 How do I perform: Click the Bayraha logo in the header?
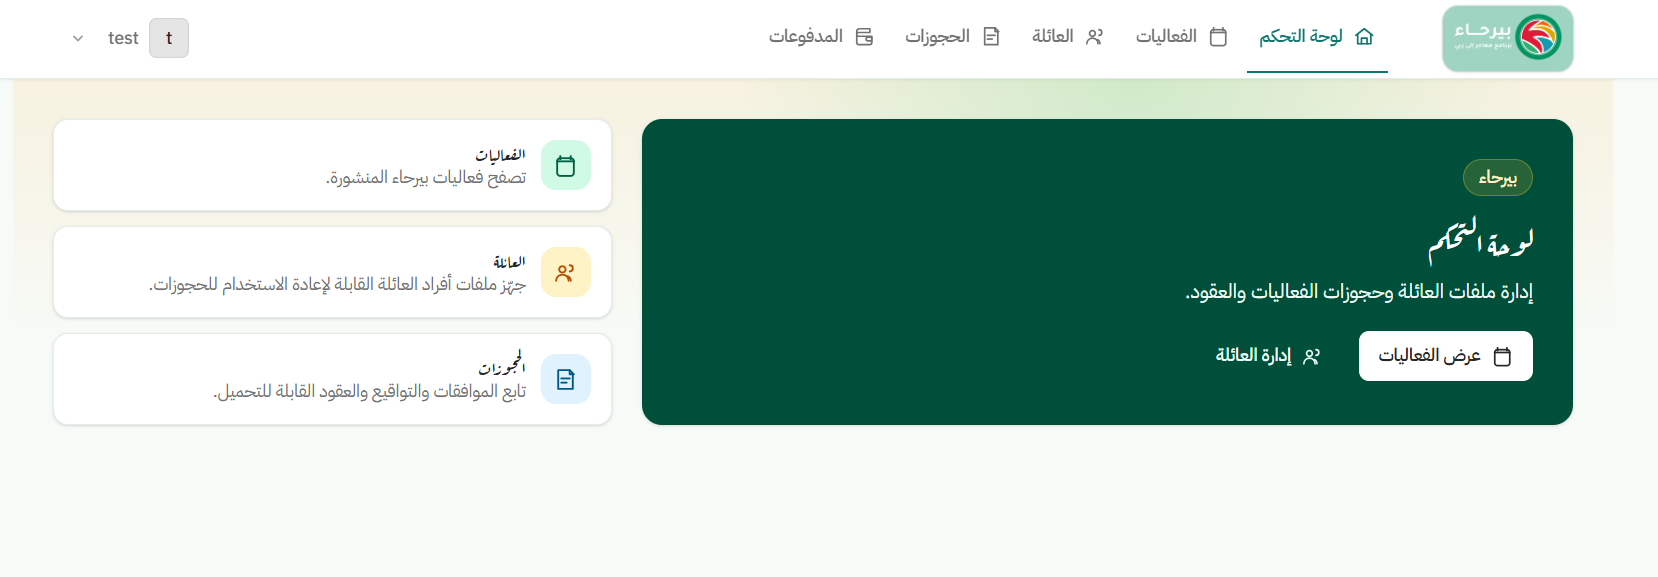tap(1507, 38)
